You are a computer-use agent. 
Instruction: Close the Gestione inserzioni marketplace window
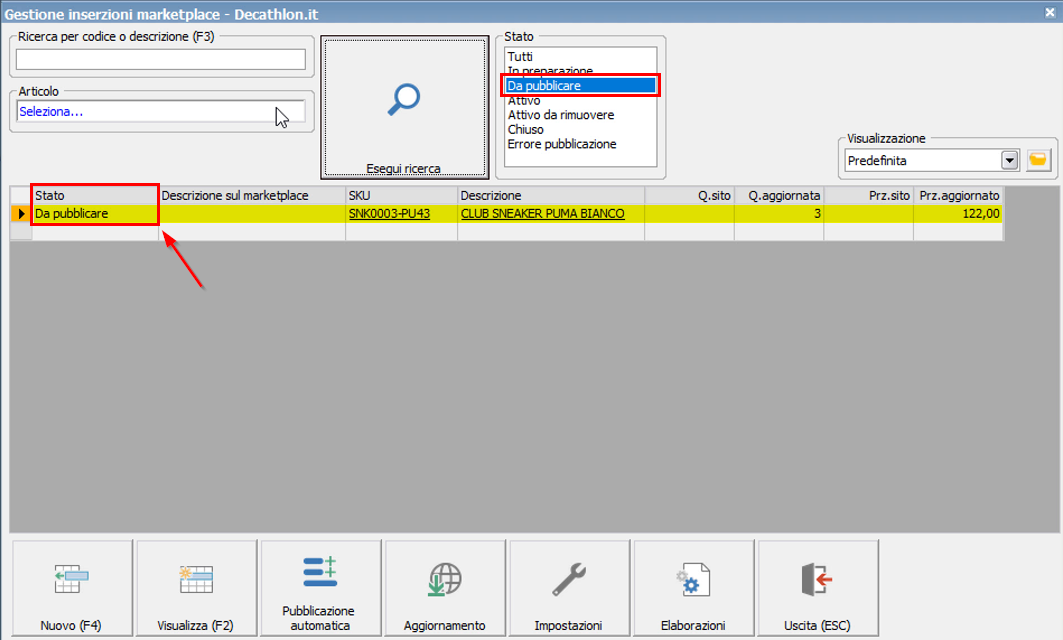[1049, 12]
